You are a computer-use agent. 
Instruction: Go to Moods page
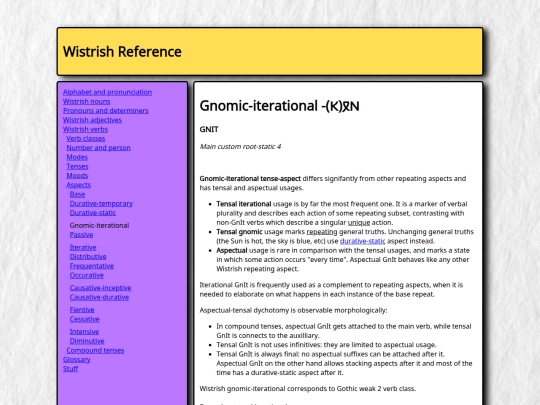77,176
